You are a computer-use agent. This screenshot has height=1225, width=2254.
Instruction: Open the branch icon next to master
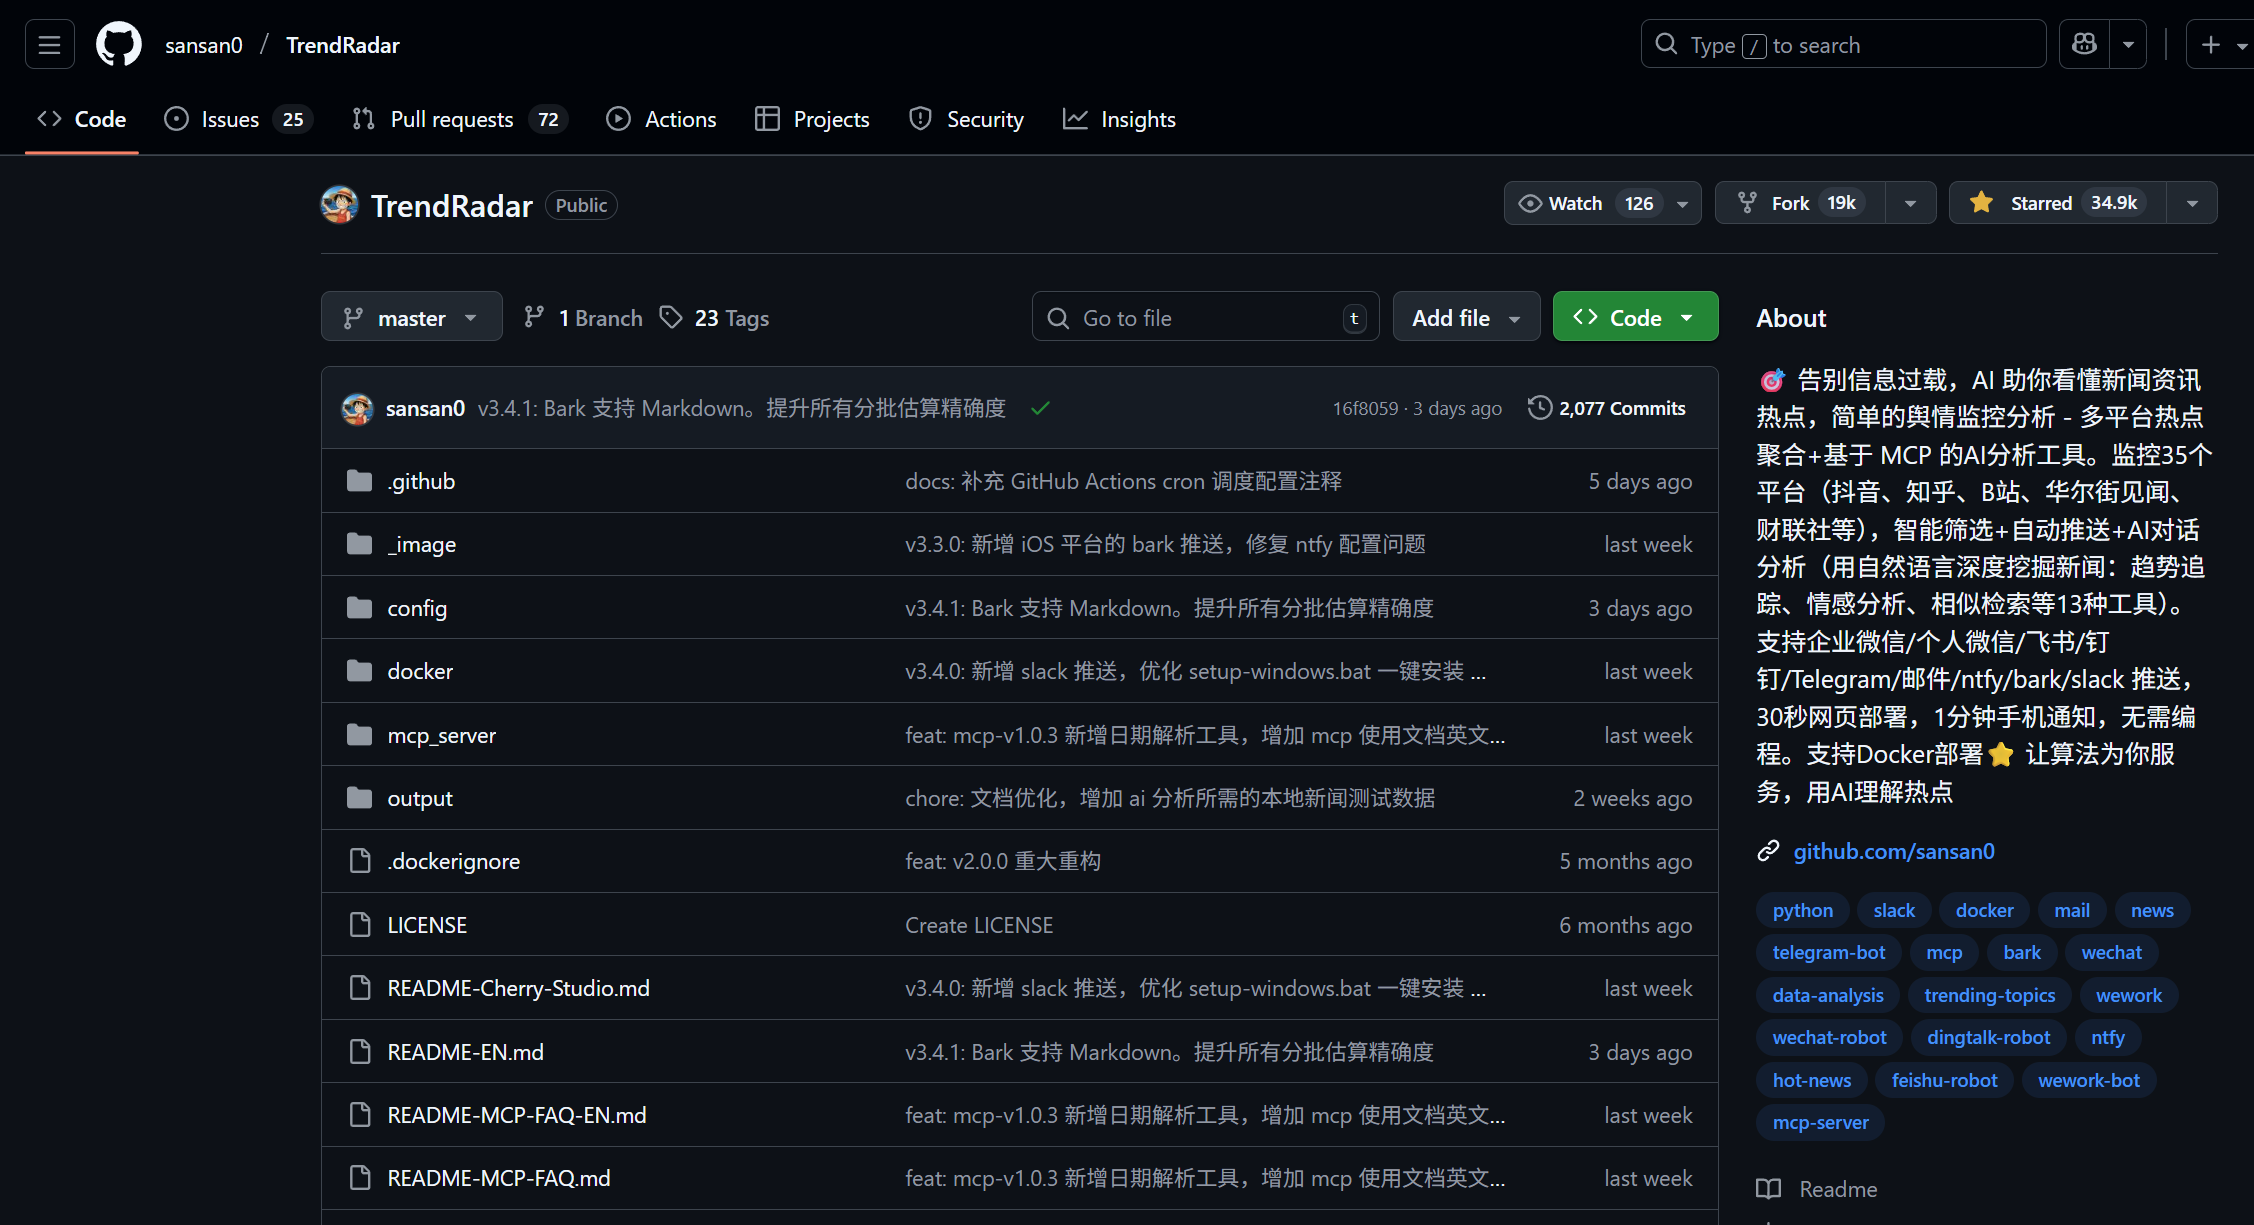[x=535, y=316]
